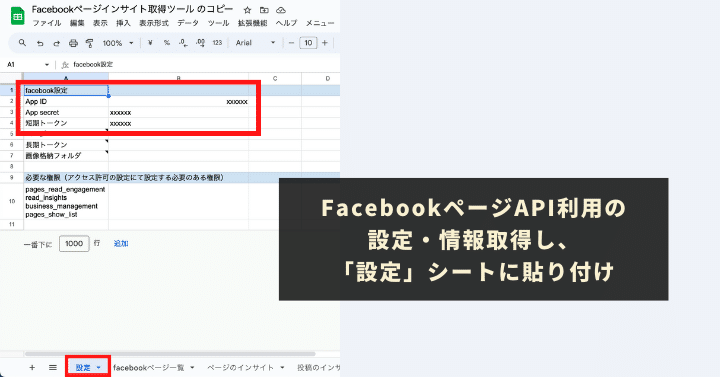This screenshot has width=720, height=377.
Task: Click the font size field showing 10
Action: point(308,43)
